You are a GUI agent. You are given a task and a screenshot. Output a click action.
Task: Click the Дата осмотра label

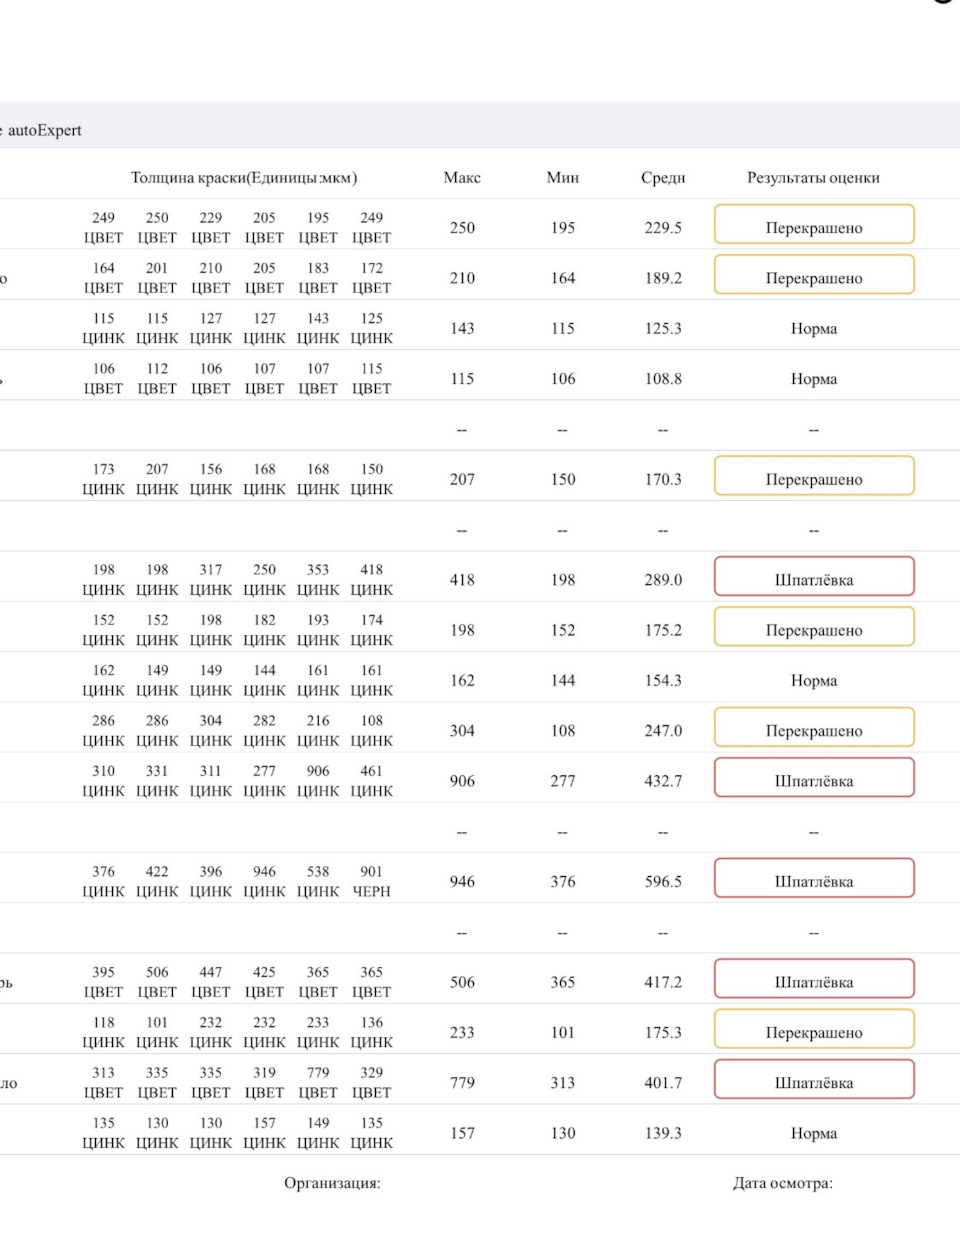pyautogui.click(x=782, y=1183)
